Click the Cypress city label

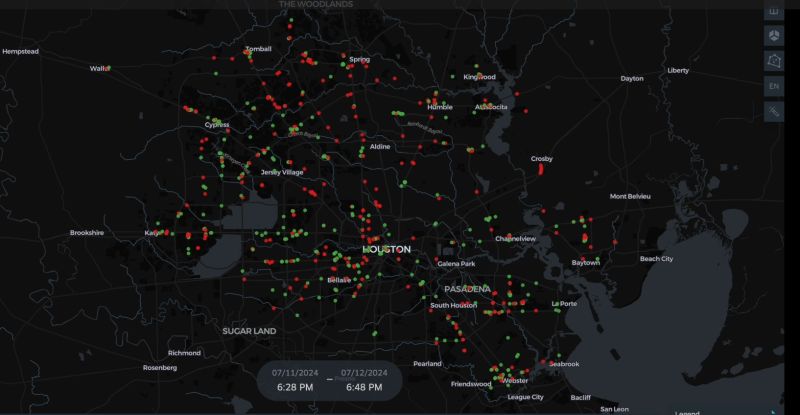pyautogui.click(x=217, y=125)
